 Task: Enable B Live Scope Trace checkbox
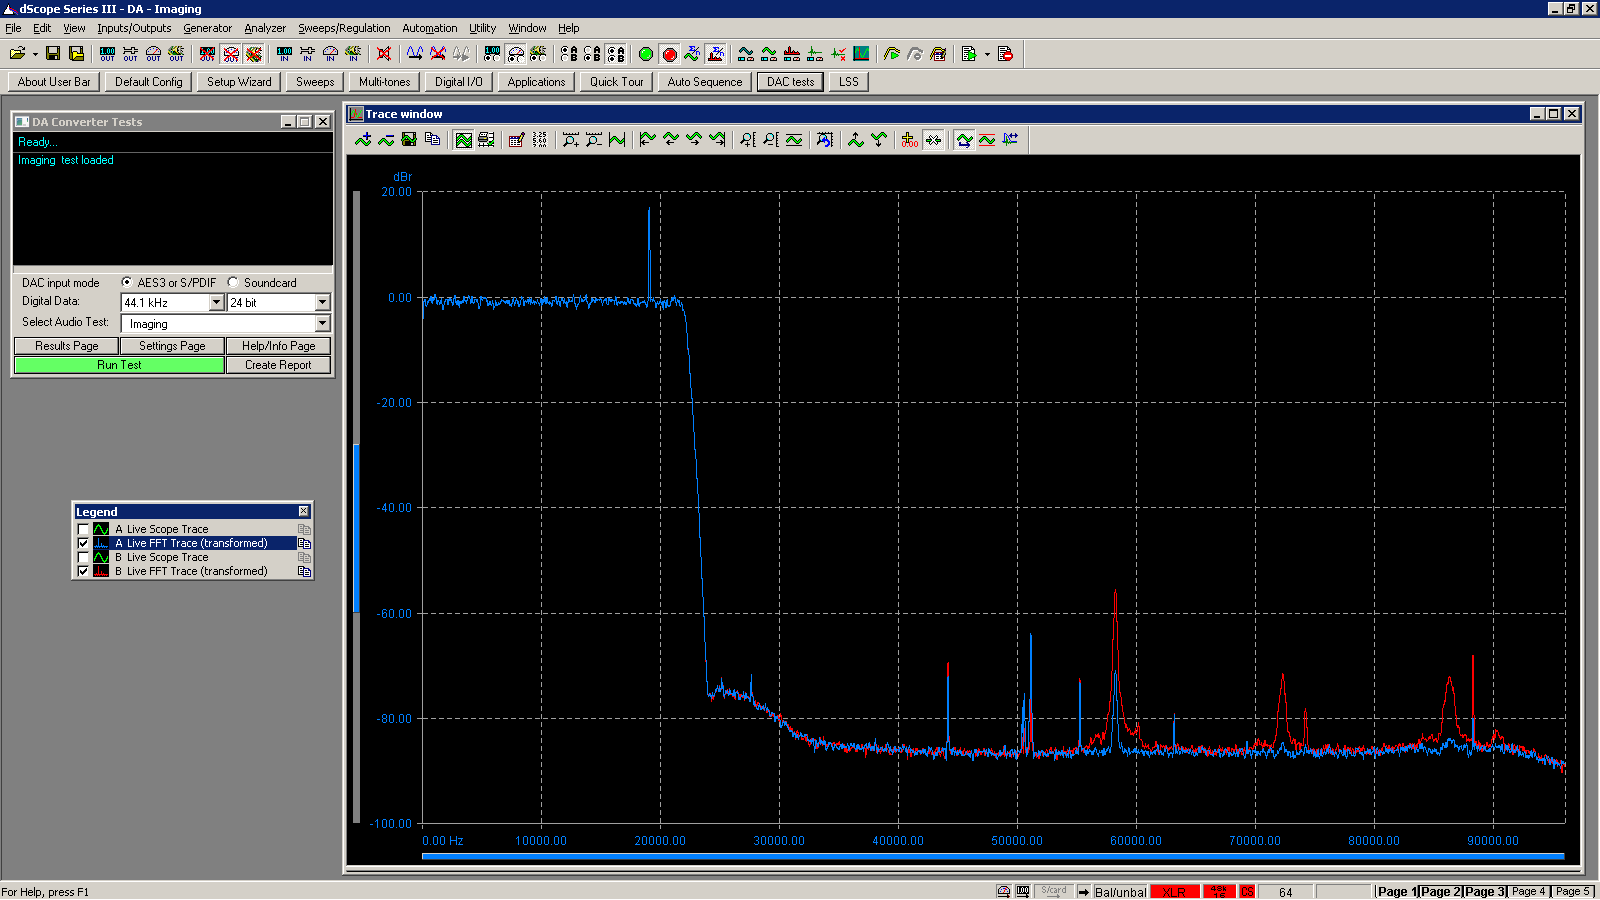click(x=83, y=558)
